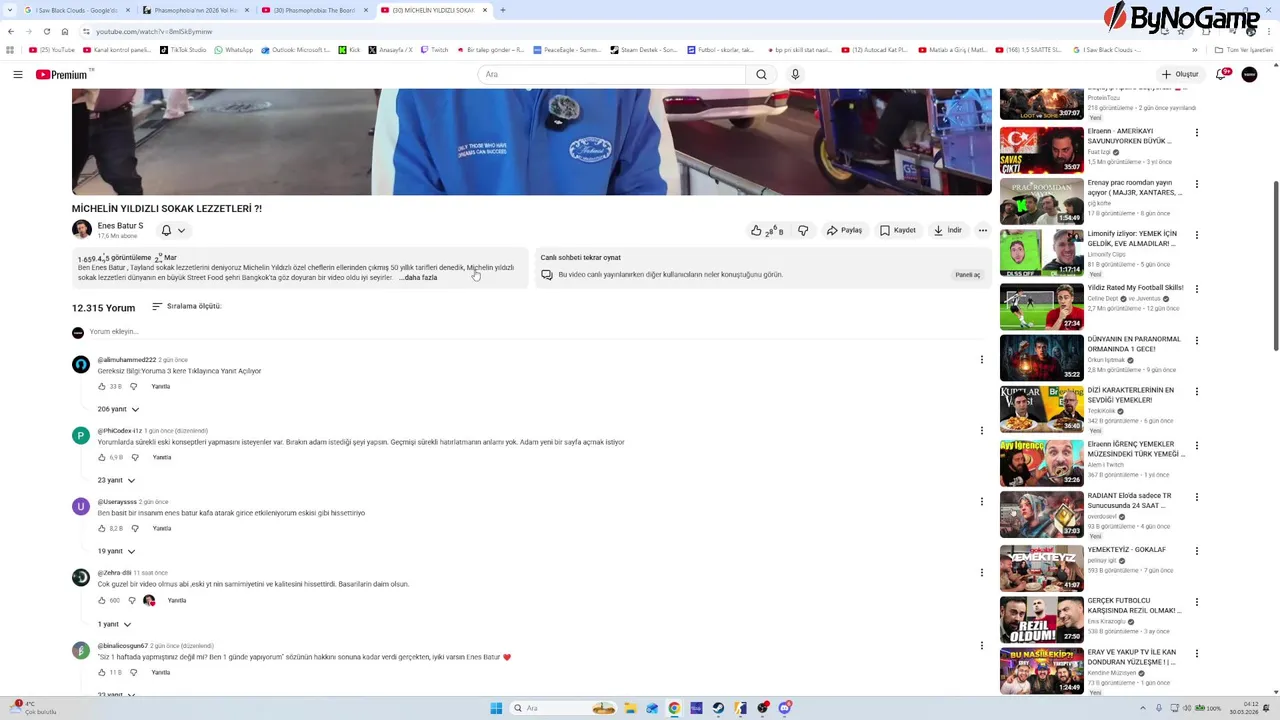Go to YouTube Premium home logo

[63, 74]
